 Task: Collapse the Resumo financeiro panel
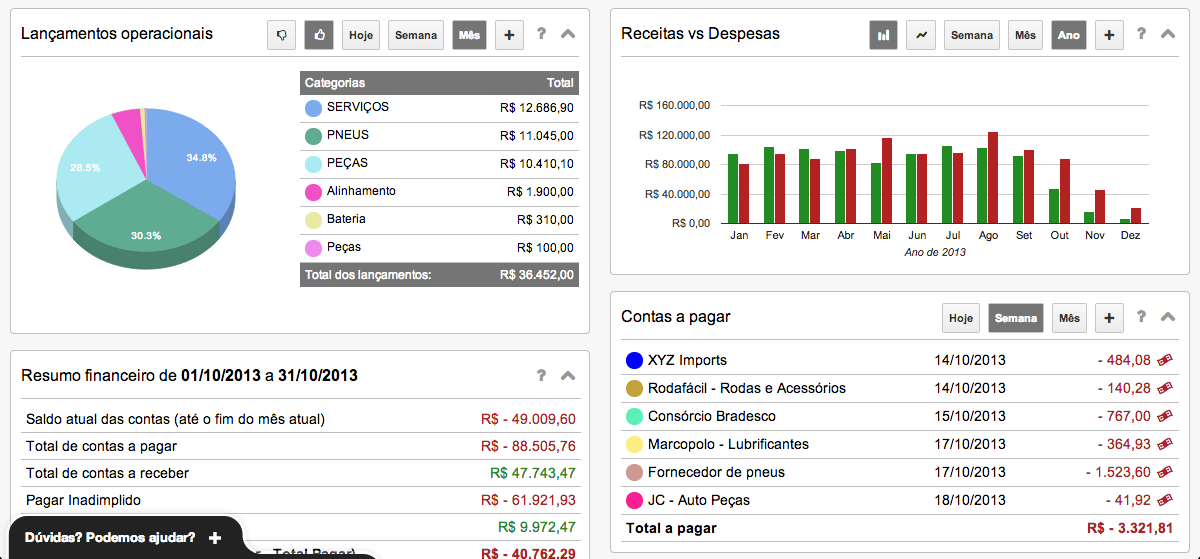[568, 376]
